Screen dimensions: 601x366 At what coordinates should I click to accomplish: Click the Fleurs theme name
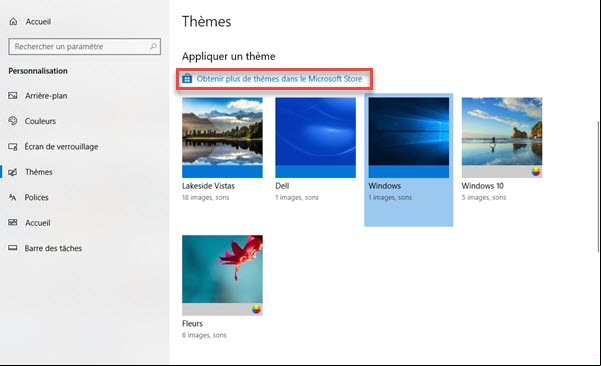click(192, 323)
